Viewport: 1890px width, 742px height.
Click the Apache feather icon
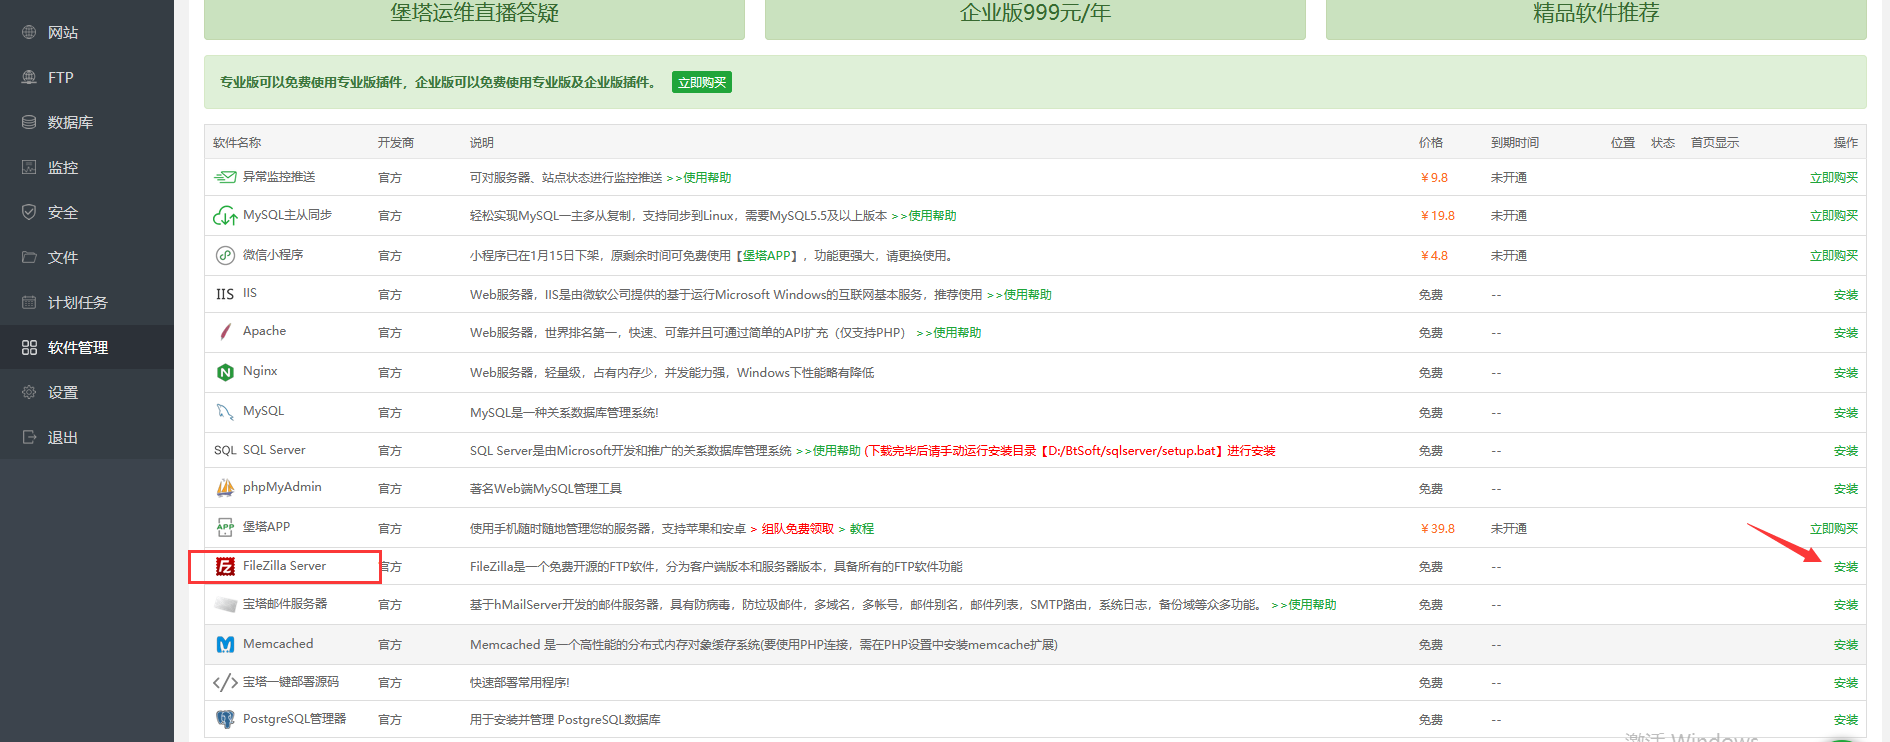225,331
